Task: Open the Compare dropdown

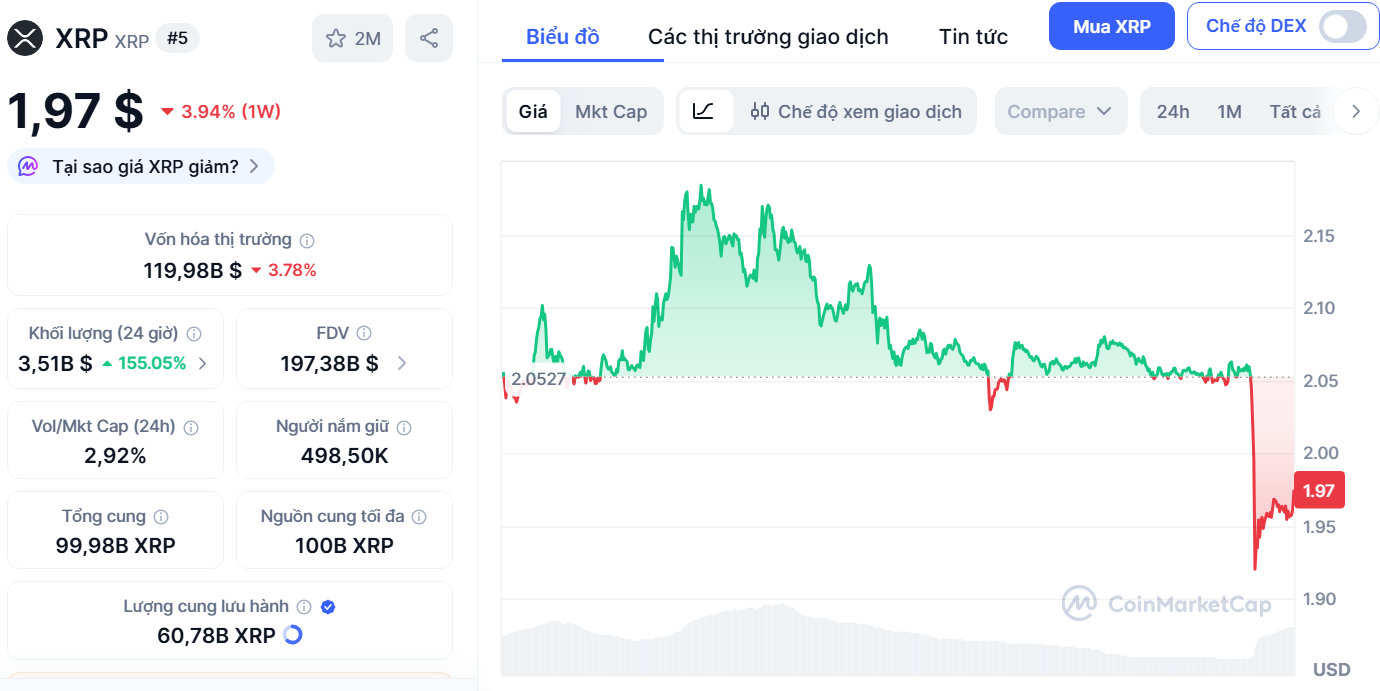Action: [1060, 112]
